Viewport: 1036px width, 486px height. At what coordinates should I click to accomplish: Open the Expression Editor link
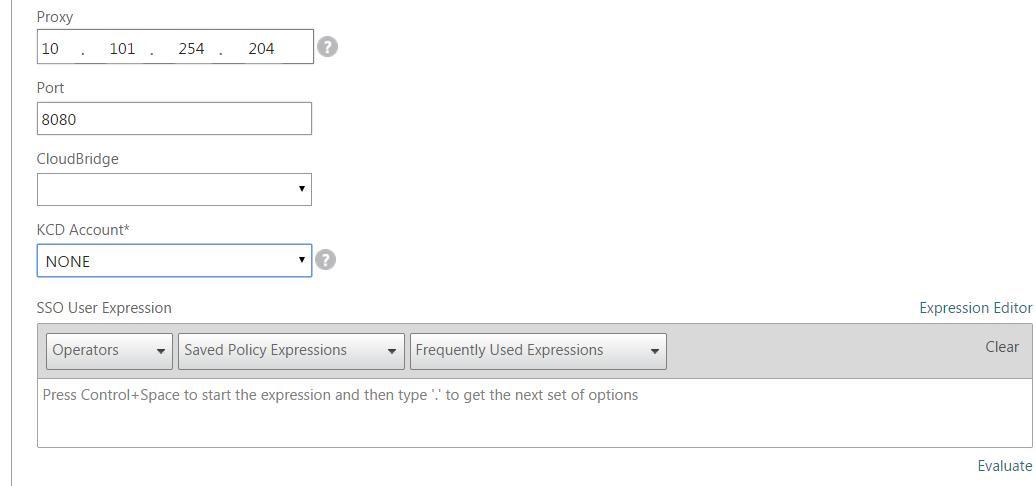(x=975, y=308)
